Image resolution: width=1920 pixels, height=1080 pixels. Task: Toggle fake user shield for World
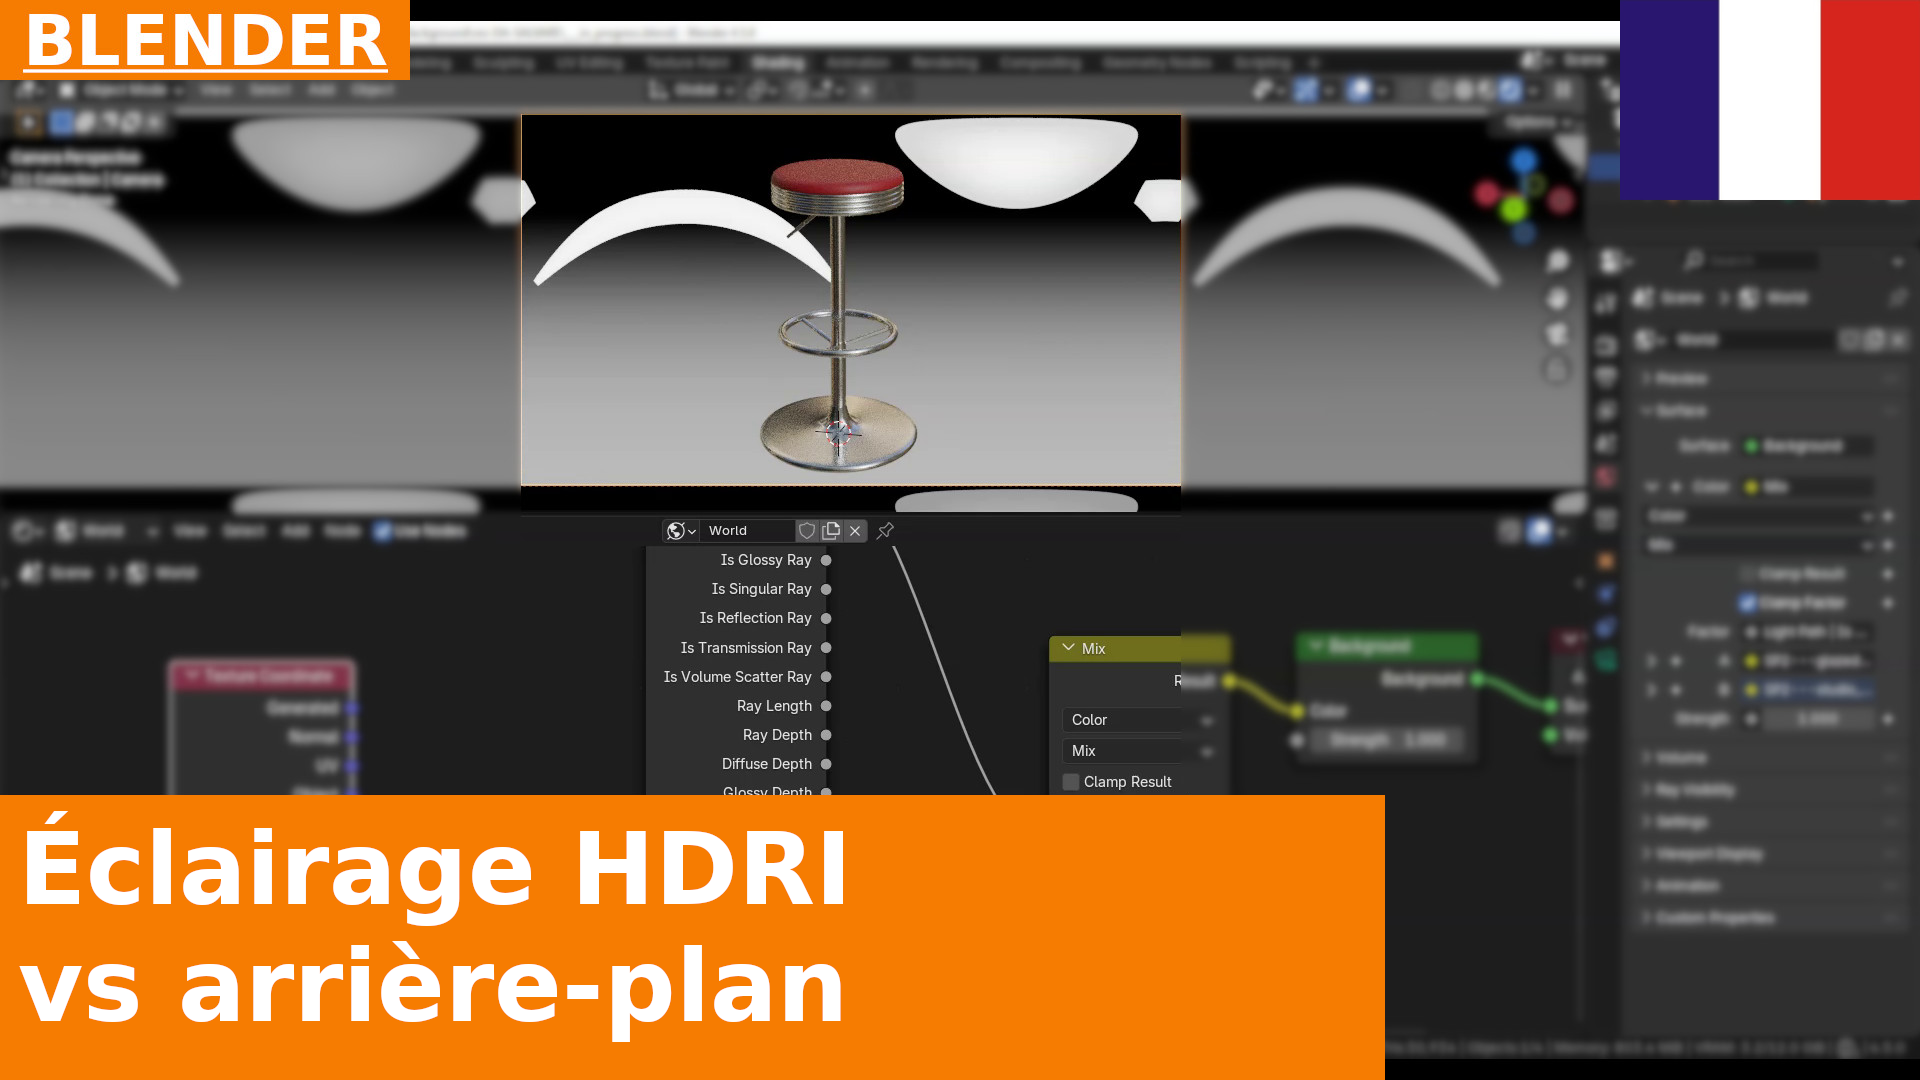coord(807,531)
